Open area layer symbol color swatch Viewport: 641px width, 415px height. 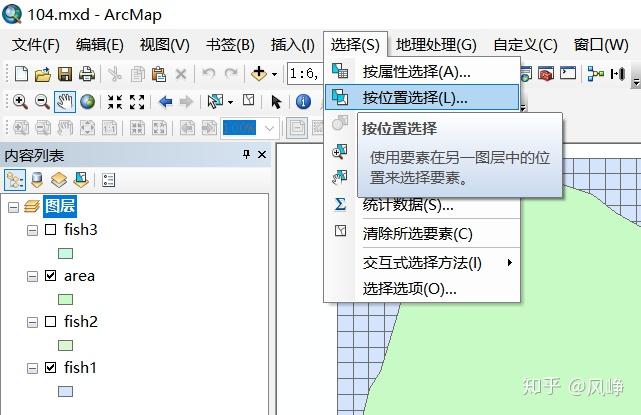point(65,299)
